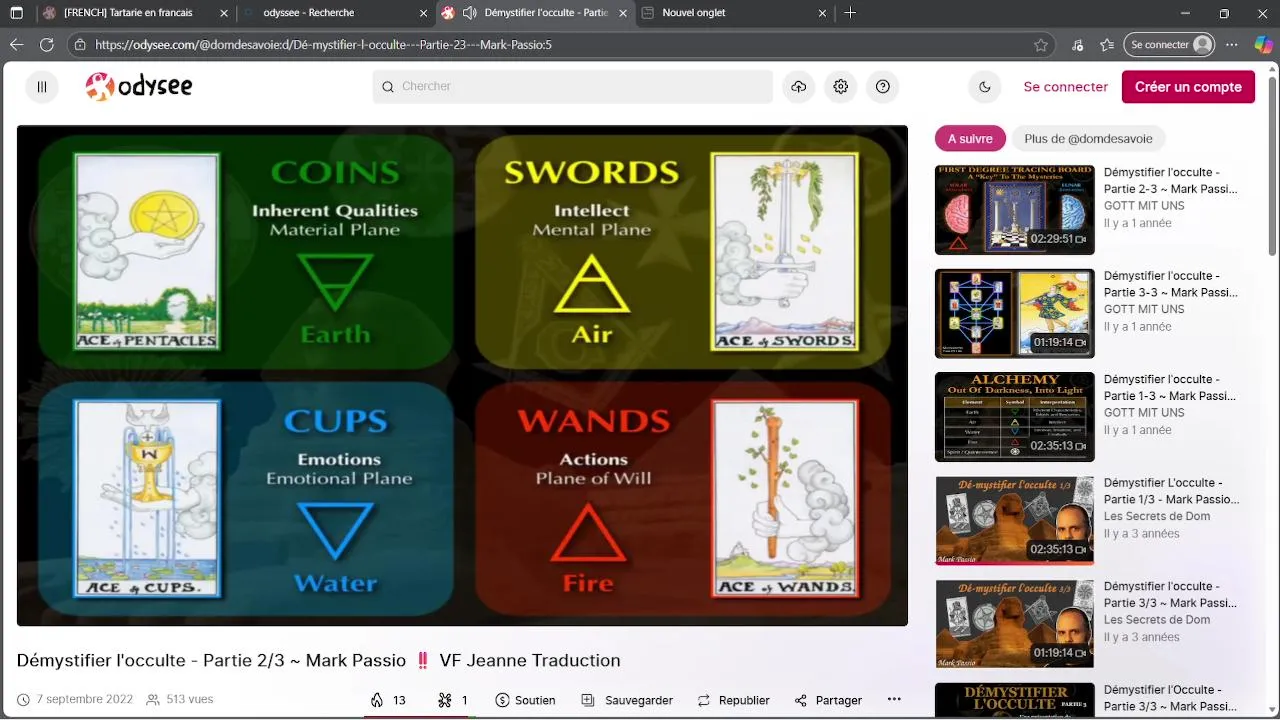Open the browser extensions icon

tap(1077, 45)
